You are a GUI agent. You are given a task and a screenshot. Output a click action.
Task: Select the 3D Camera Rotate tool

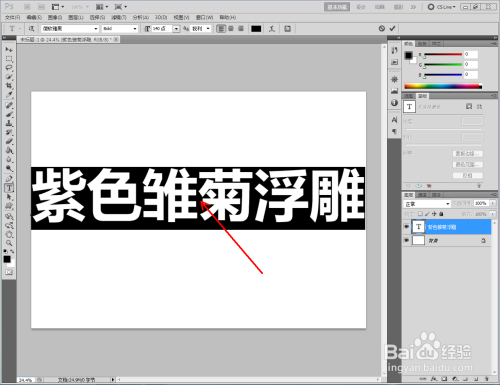pos(9,225)
